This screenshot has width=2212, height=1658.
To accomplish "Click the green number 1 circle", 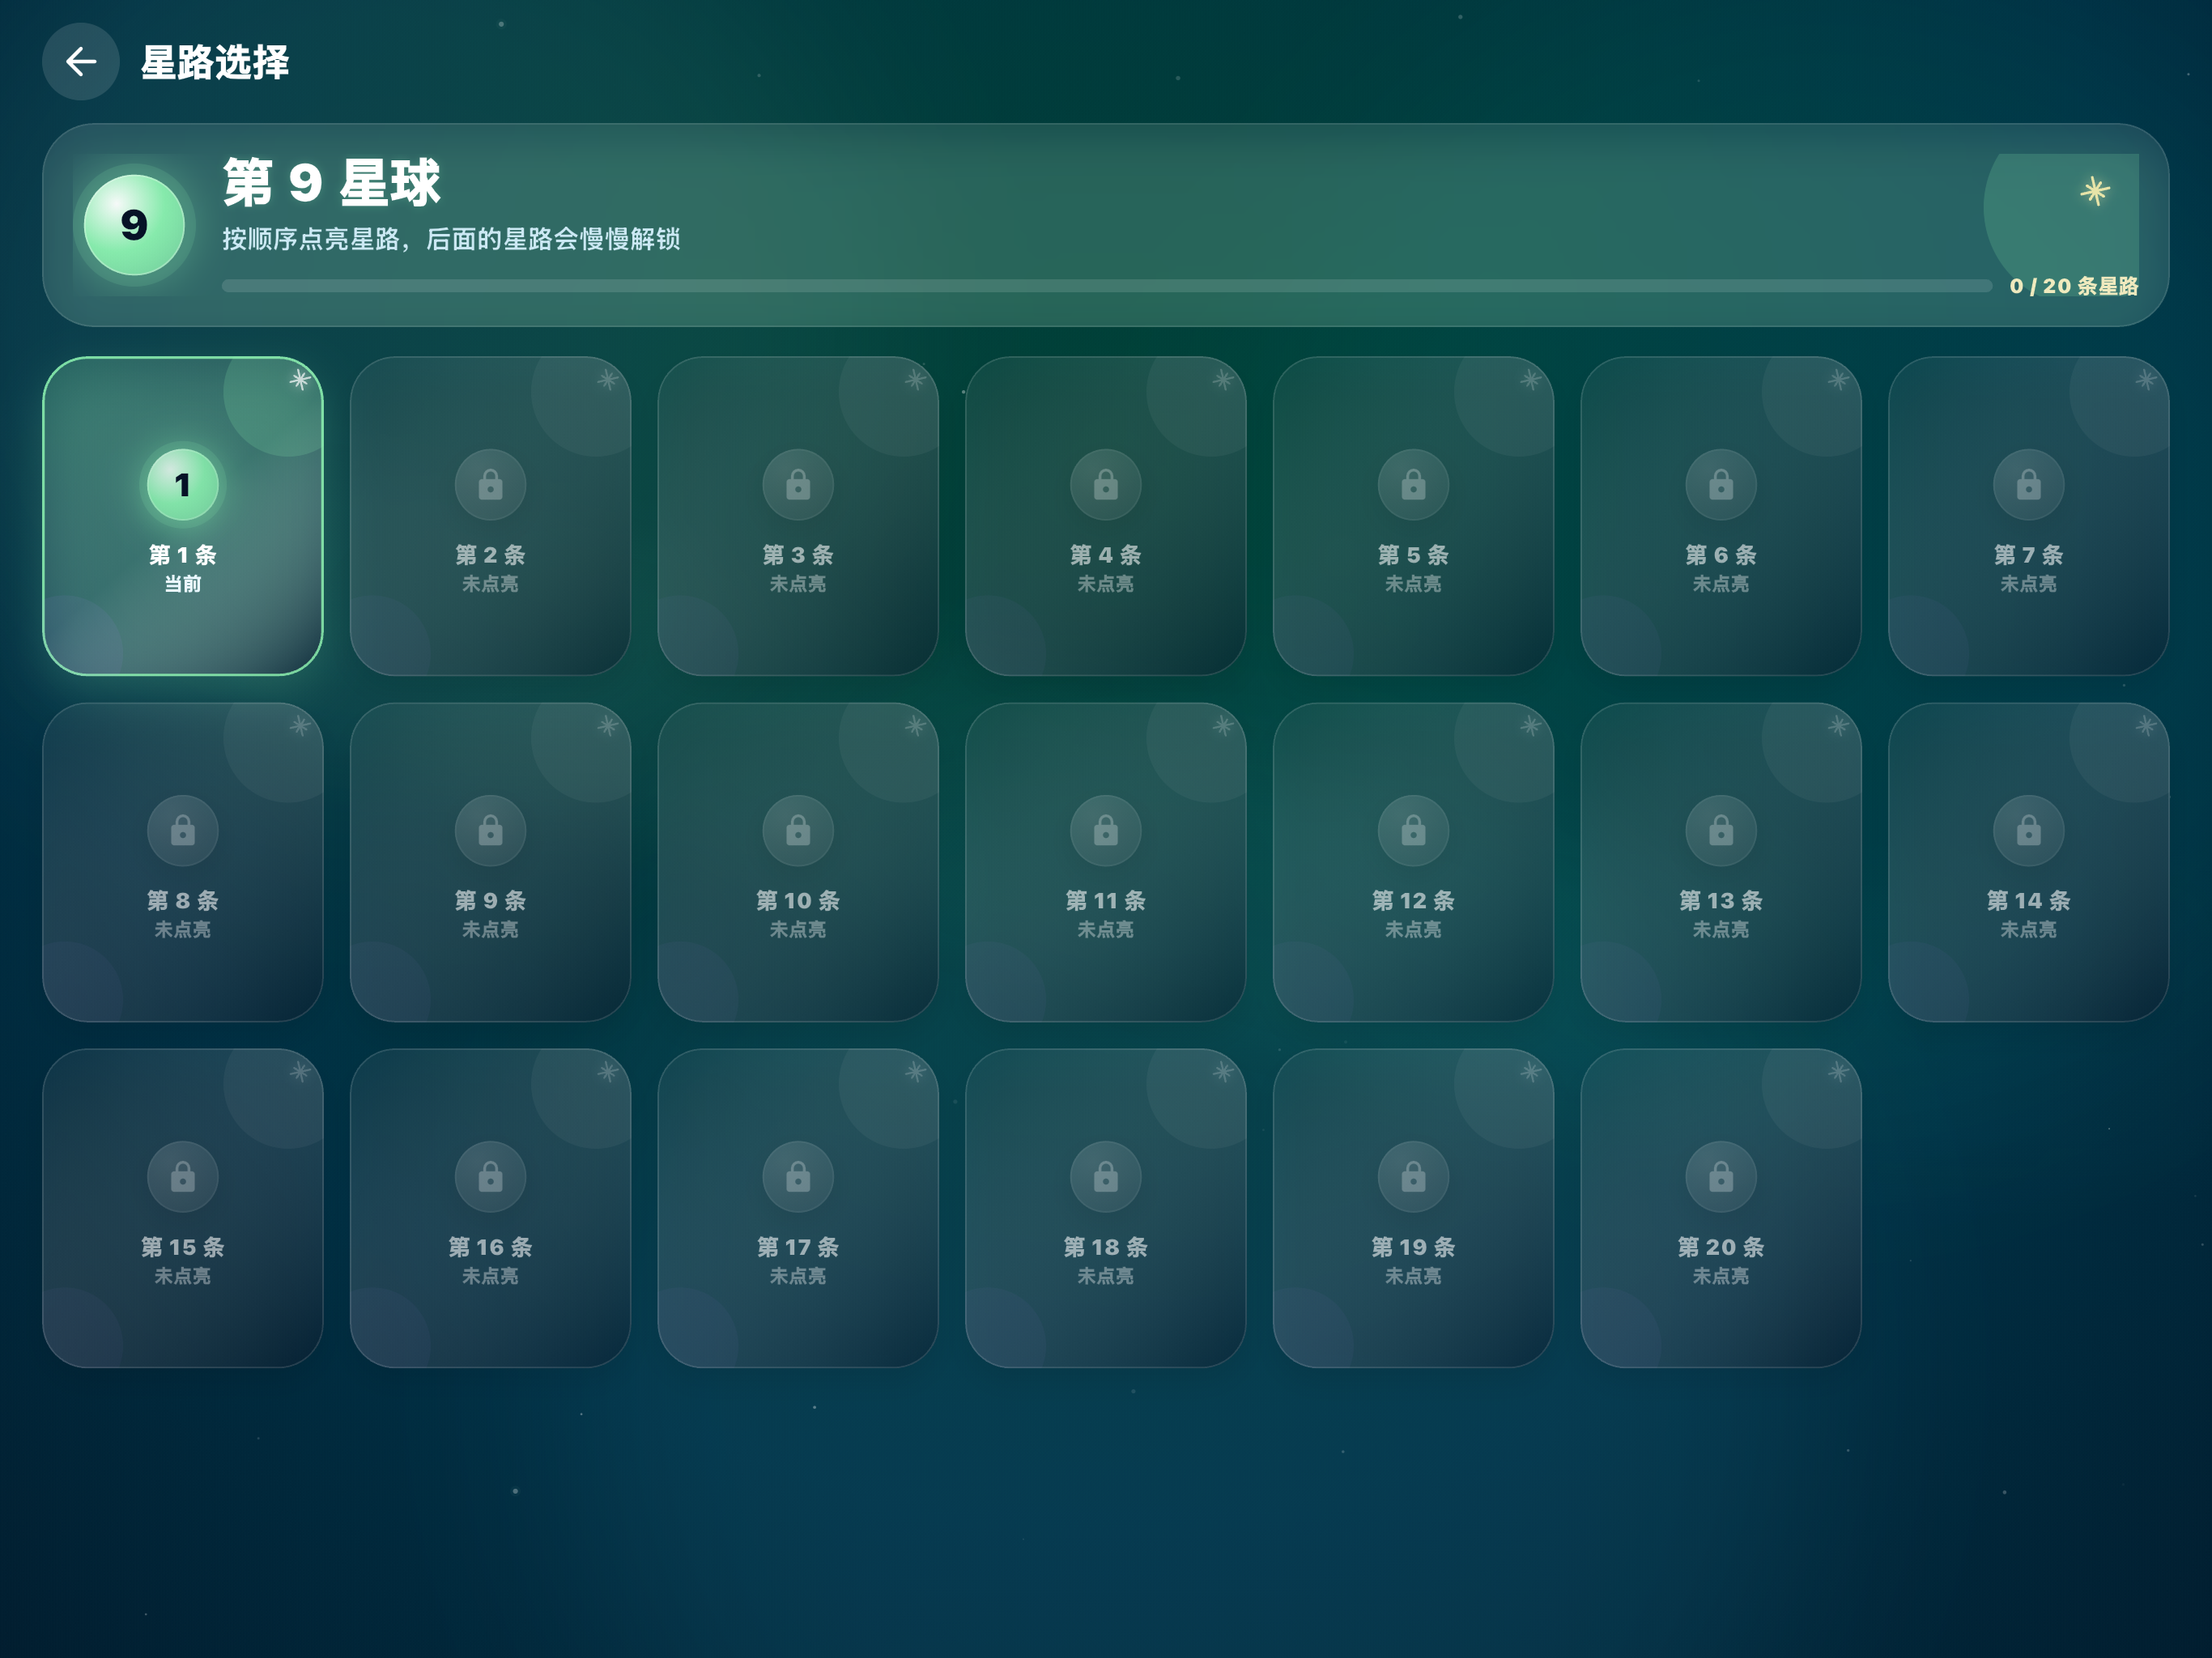I will (183, 485).
